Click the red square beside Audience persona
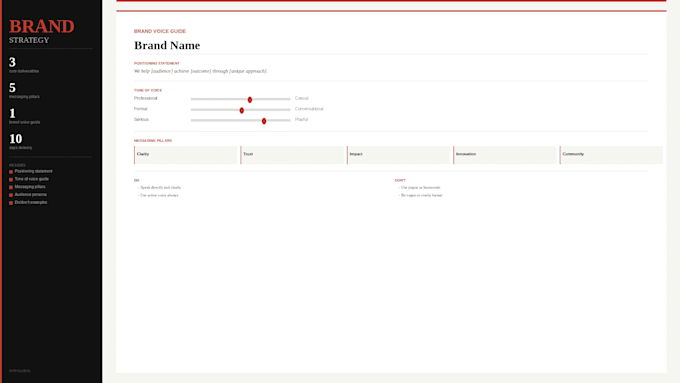This screenshot has width=680, height=383. coord(11,195)
